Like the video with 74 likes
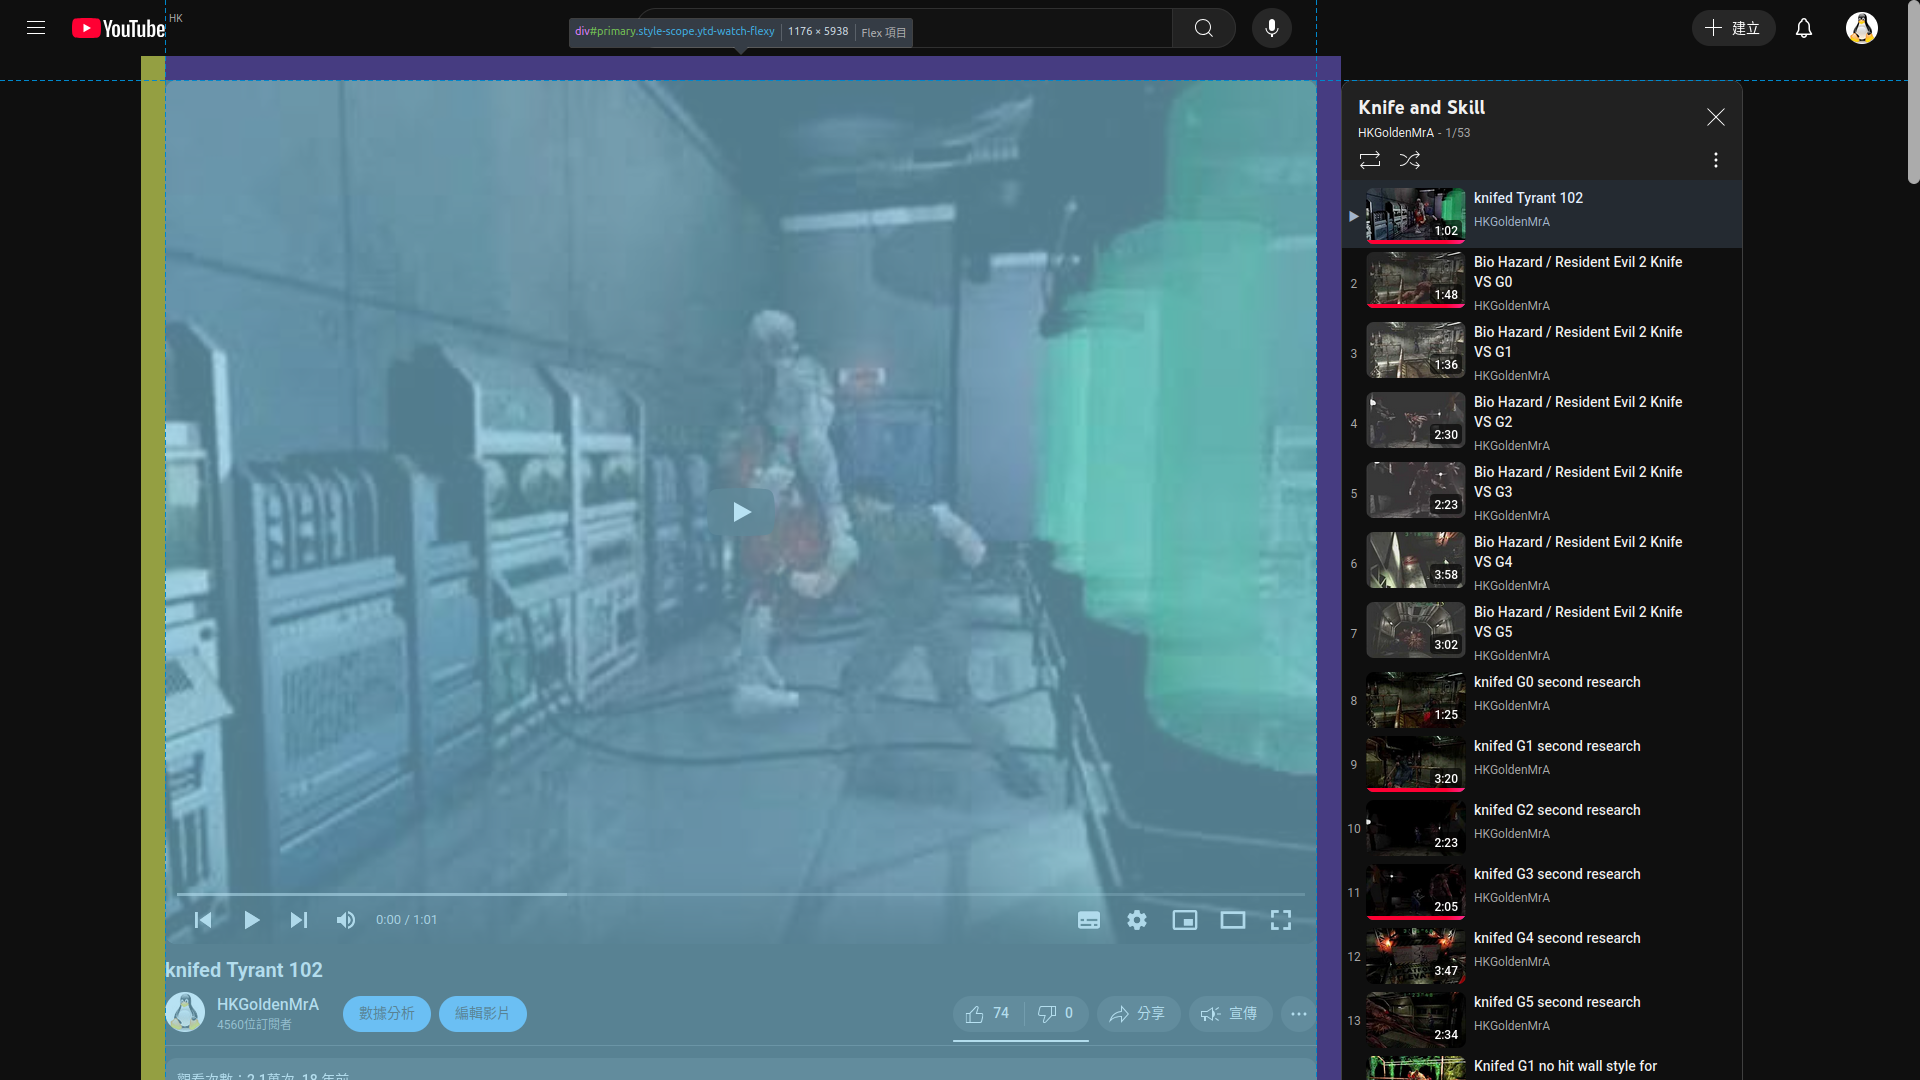 click(x=987, y=1014)
